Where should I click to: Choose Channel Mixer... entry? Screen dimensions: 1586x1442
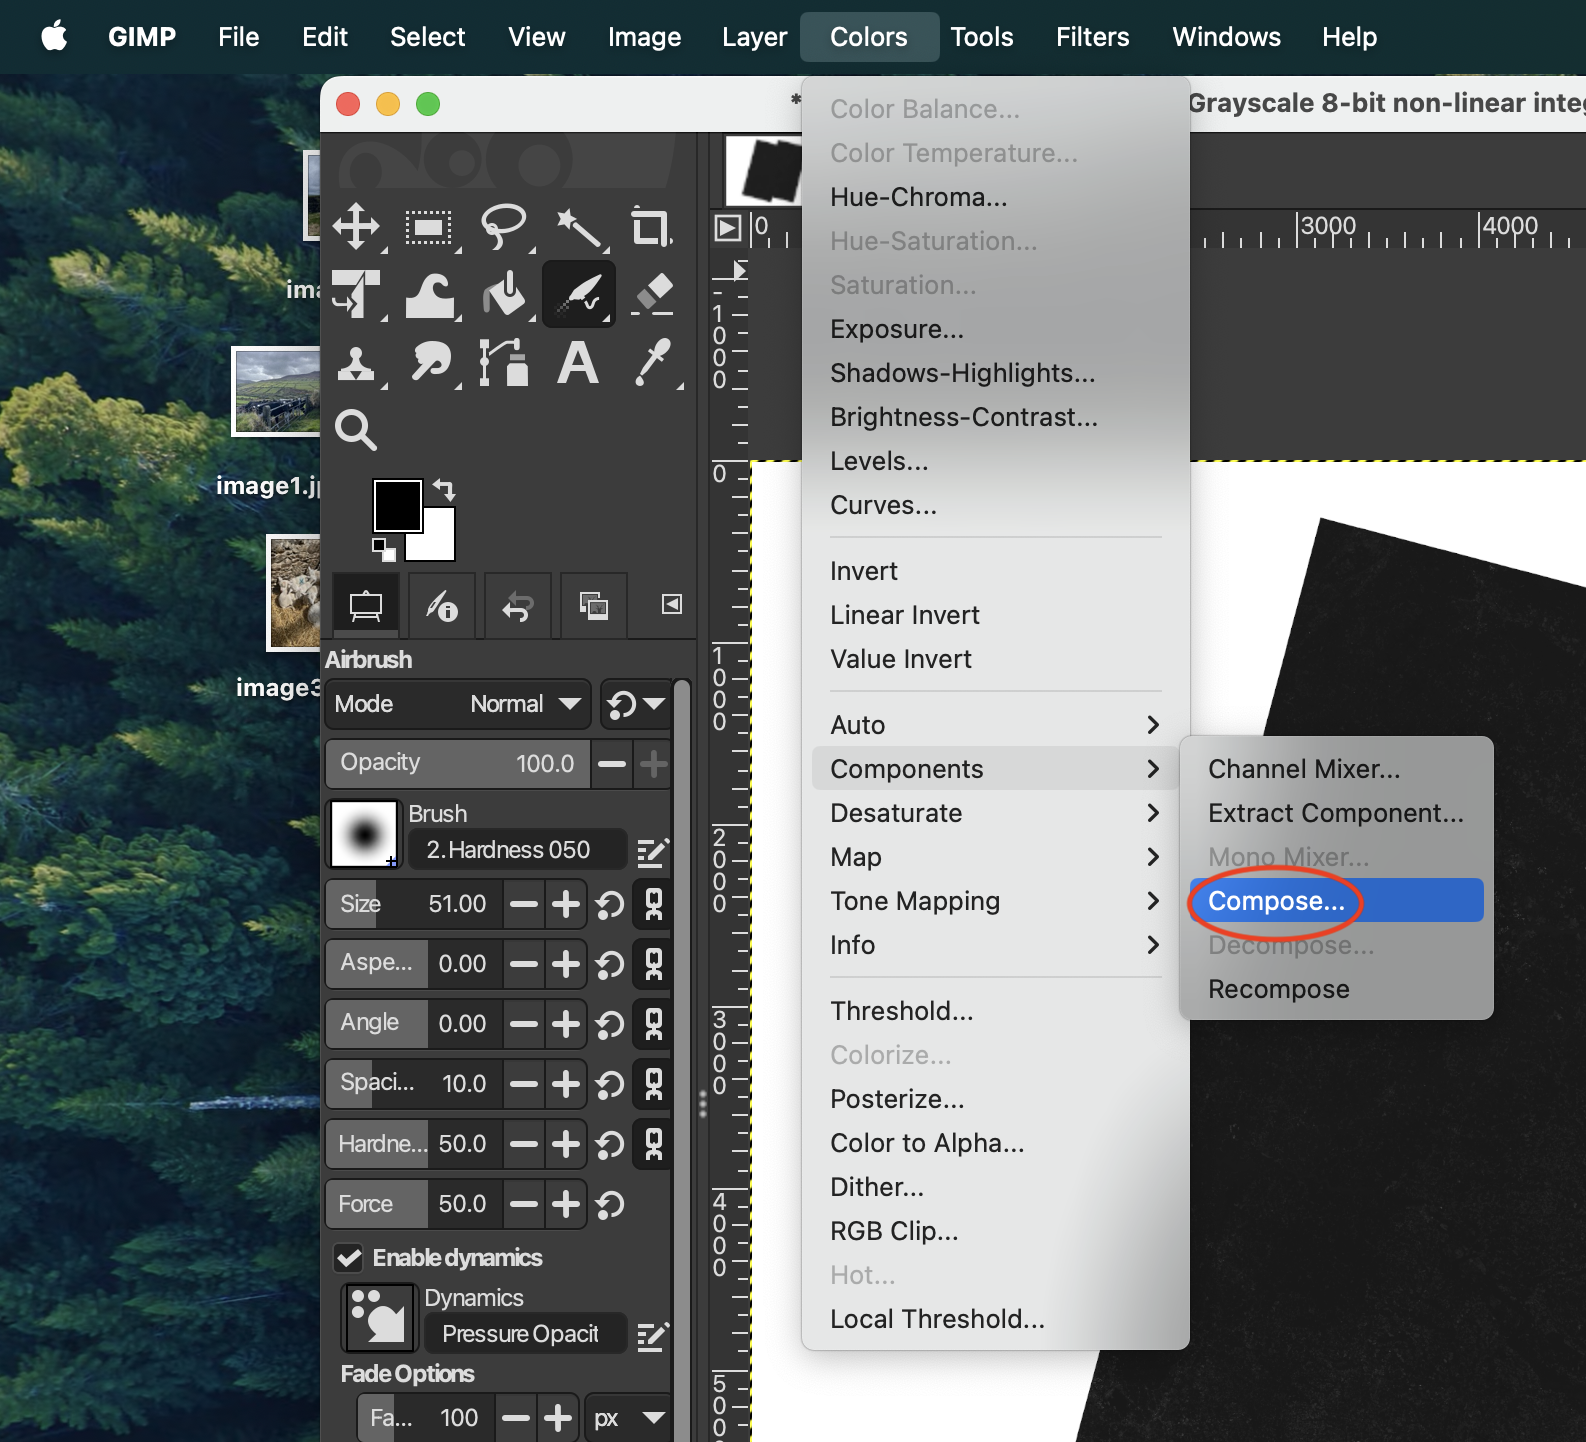point(1336,769)
